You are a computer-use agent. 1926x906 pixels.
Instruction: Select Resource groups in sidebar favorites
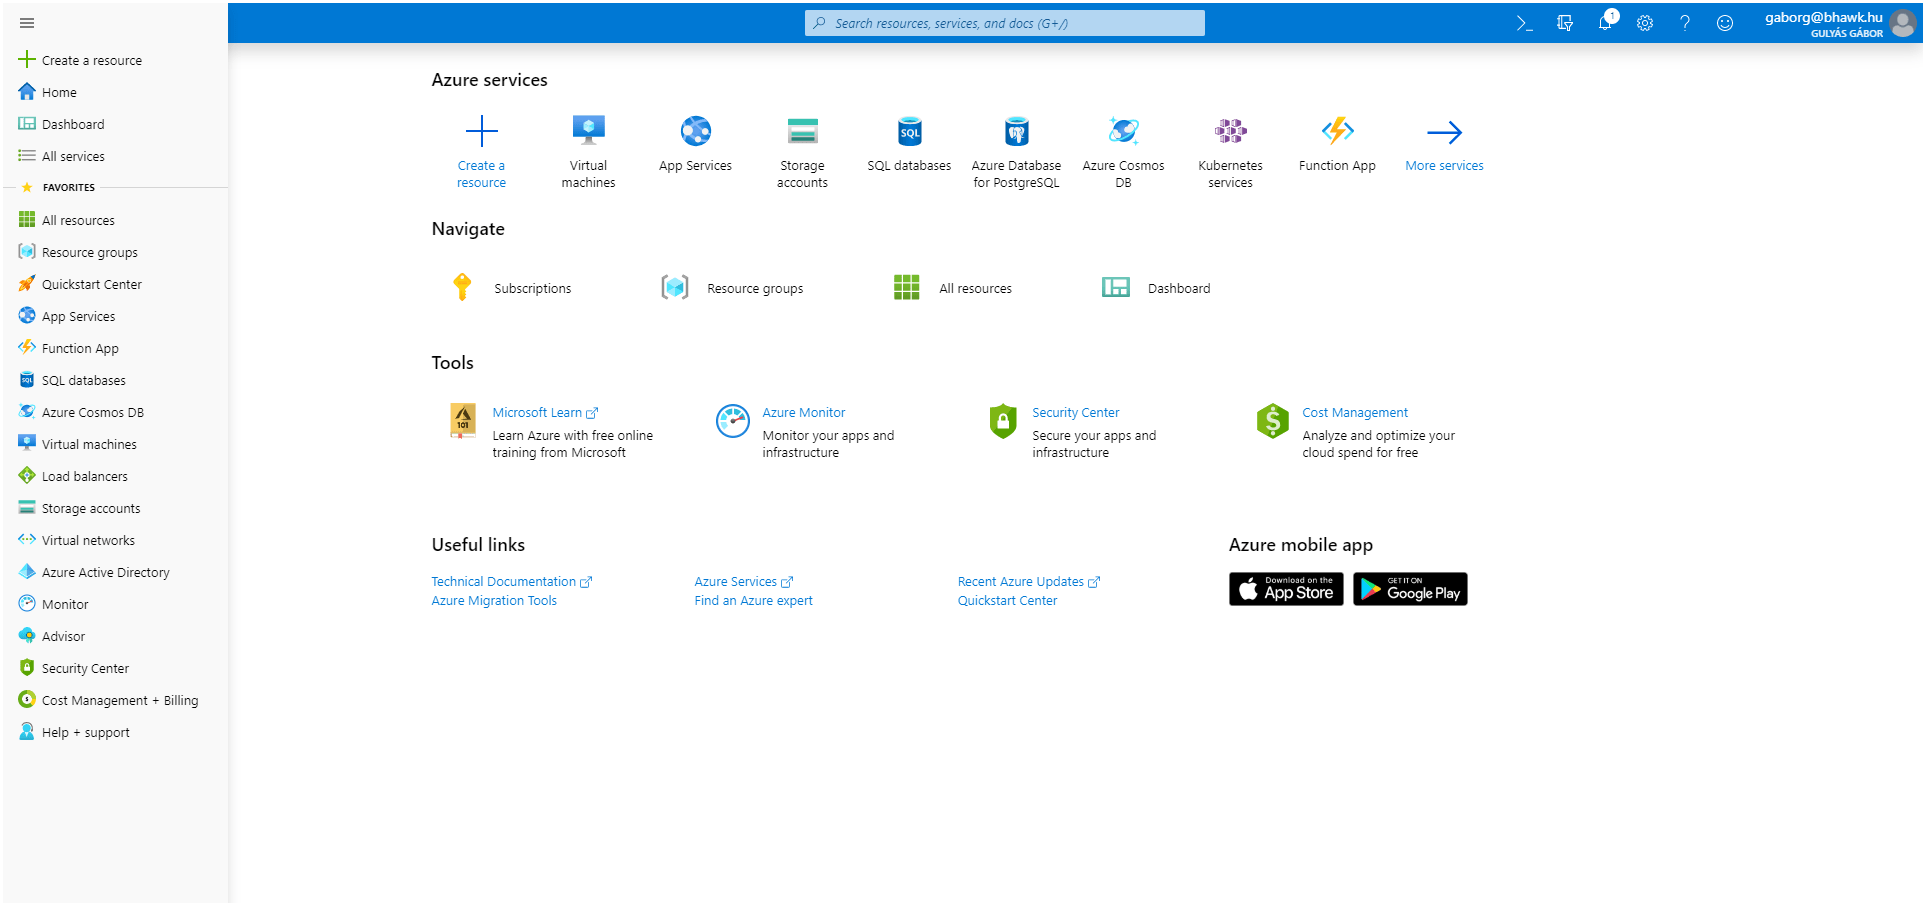[x=115, y=252]
